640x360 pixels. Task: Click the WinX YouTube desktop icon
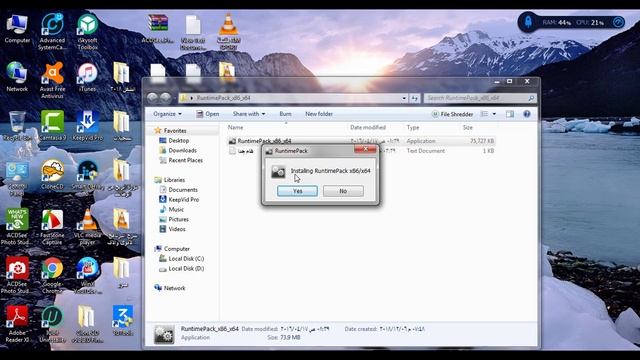(87, 275)
